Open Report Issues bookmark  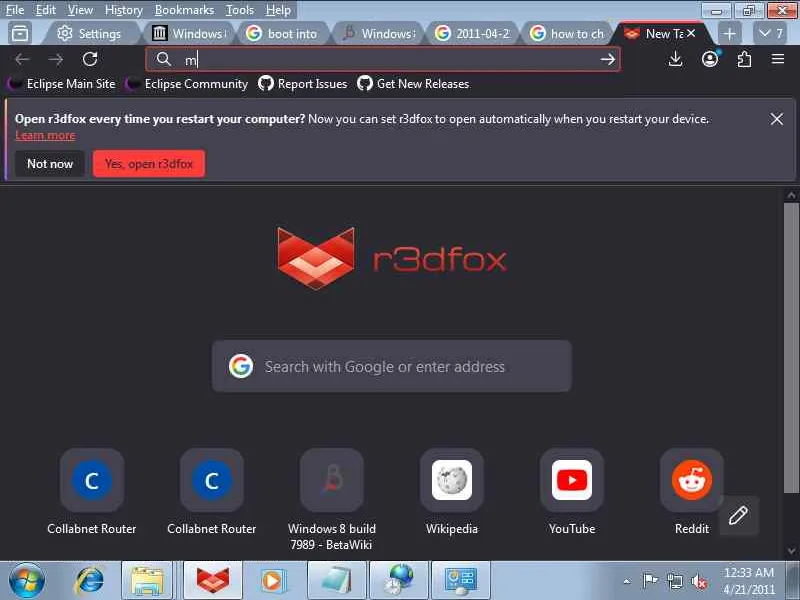point(303,84)
